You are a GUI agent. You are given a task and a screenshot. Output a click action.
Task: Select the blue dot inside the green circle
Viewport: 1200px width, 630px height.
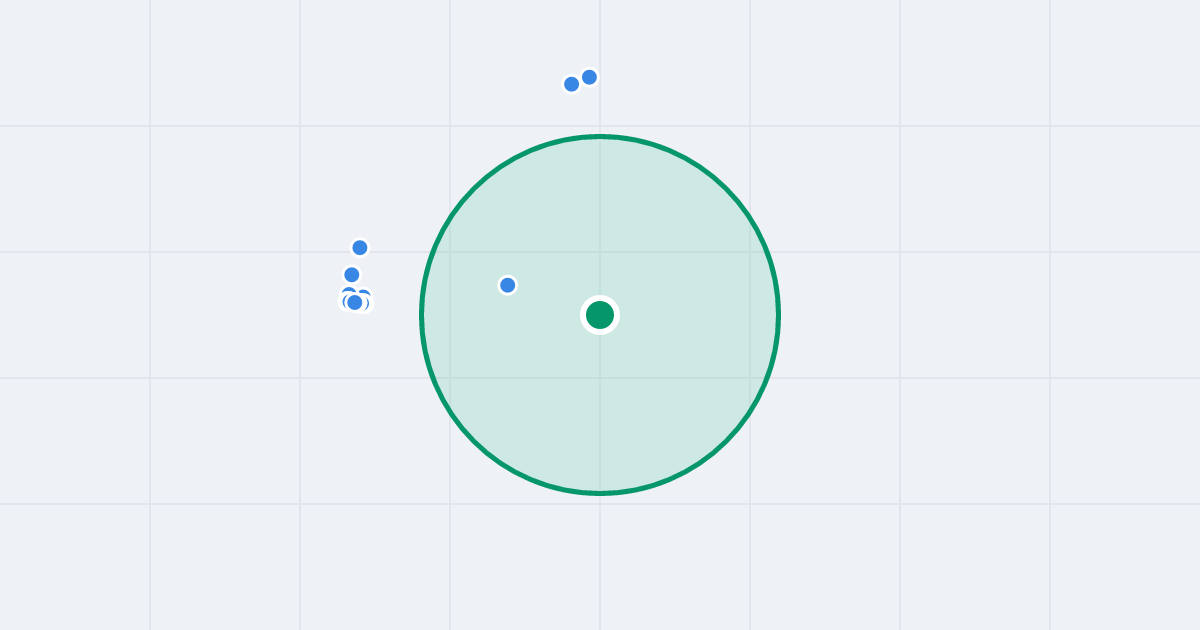point(508,285)
